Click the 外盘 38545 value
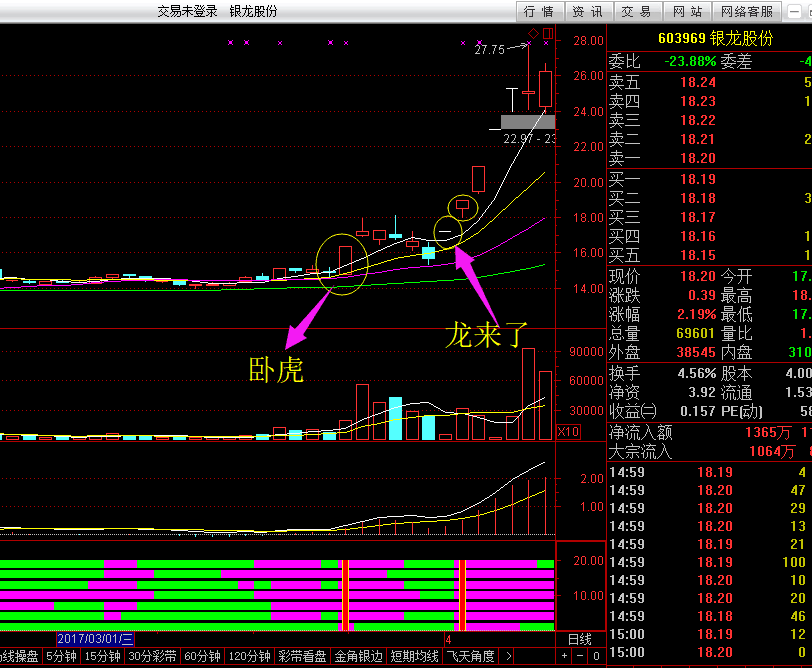 [x=697, y=353]
